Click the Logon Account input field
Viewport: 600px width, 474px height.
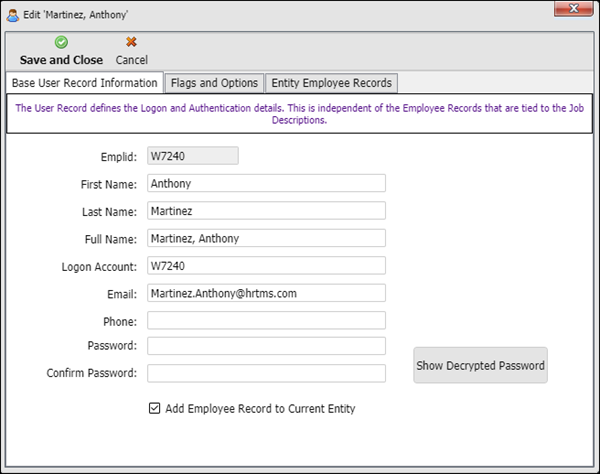coord(266,266)
